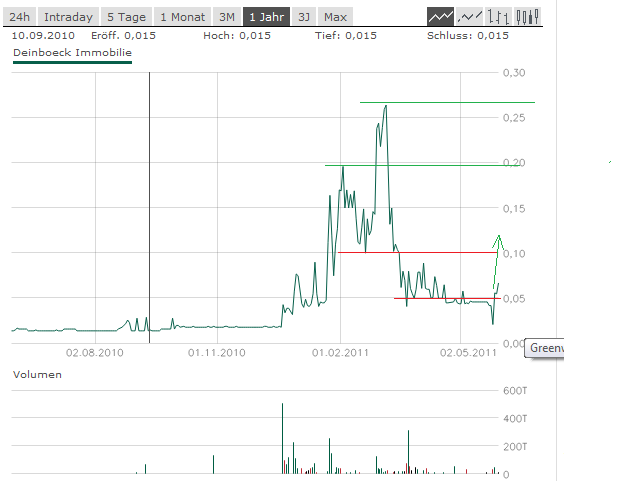Select the mountain line chart type icon
The height and width of the screenshot is (481, 620).
440,17
